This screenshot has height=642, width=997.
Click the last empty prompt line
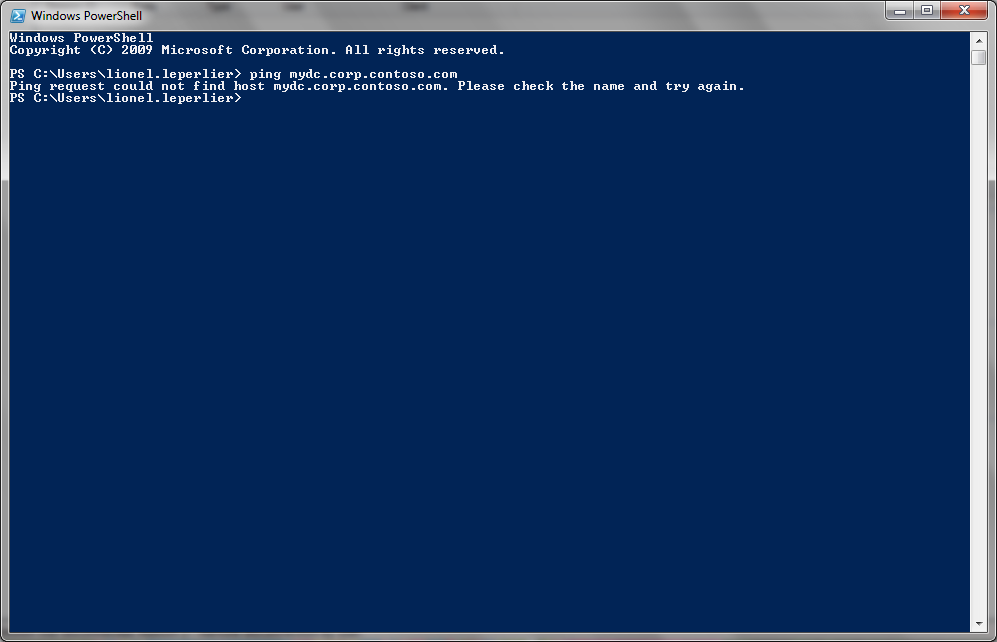[125, 98]
